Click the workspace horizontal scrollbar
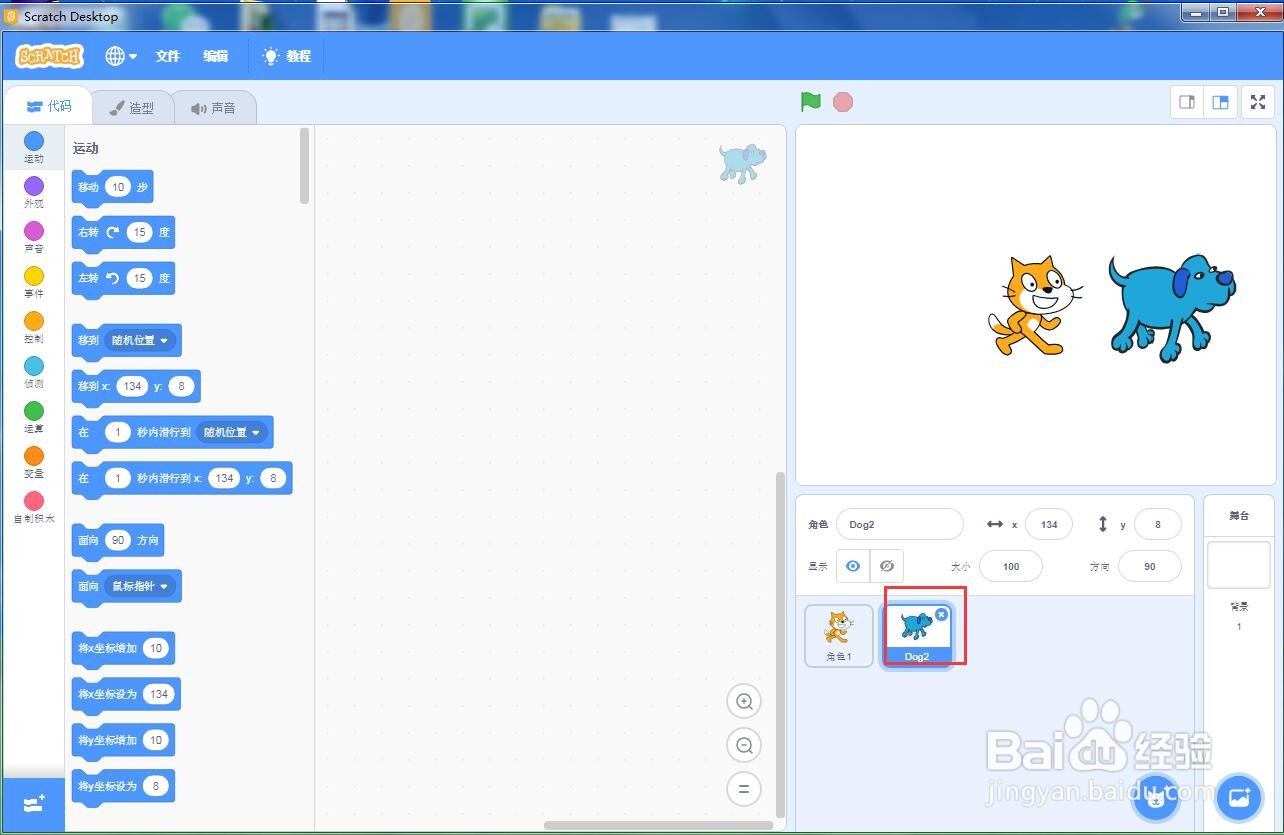1284x835 pixels. point(658,825)
